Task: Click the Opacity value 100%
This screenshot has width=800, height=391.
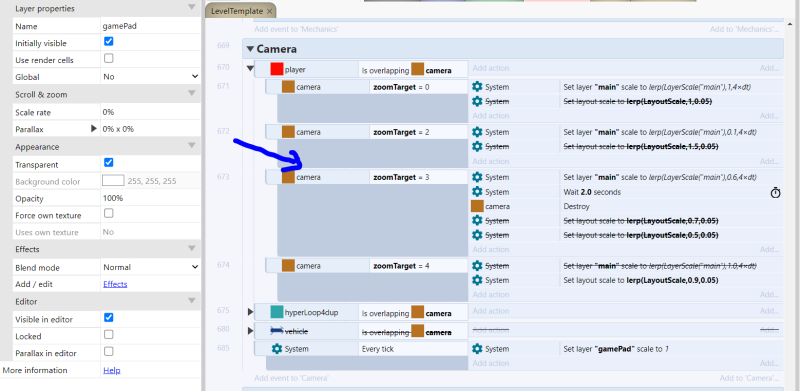Action: click(x=150, y=199)
